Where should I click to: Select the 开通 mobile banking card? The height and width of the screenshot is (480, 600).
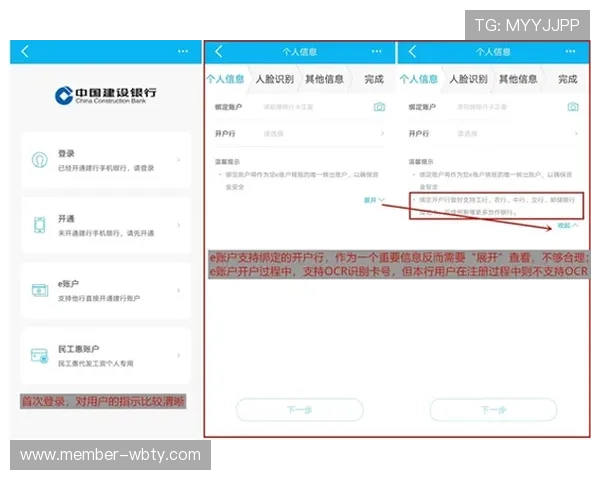(106, 225)
